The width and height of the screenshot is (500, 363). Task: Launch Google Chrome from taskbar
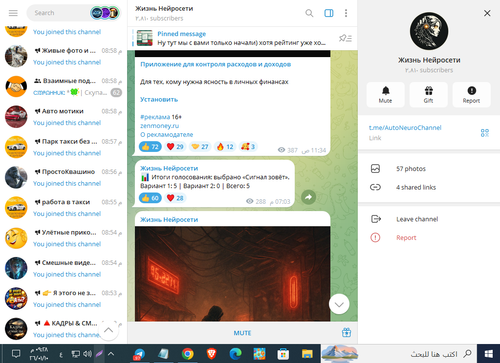click(x=188, y=354)
